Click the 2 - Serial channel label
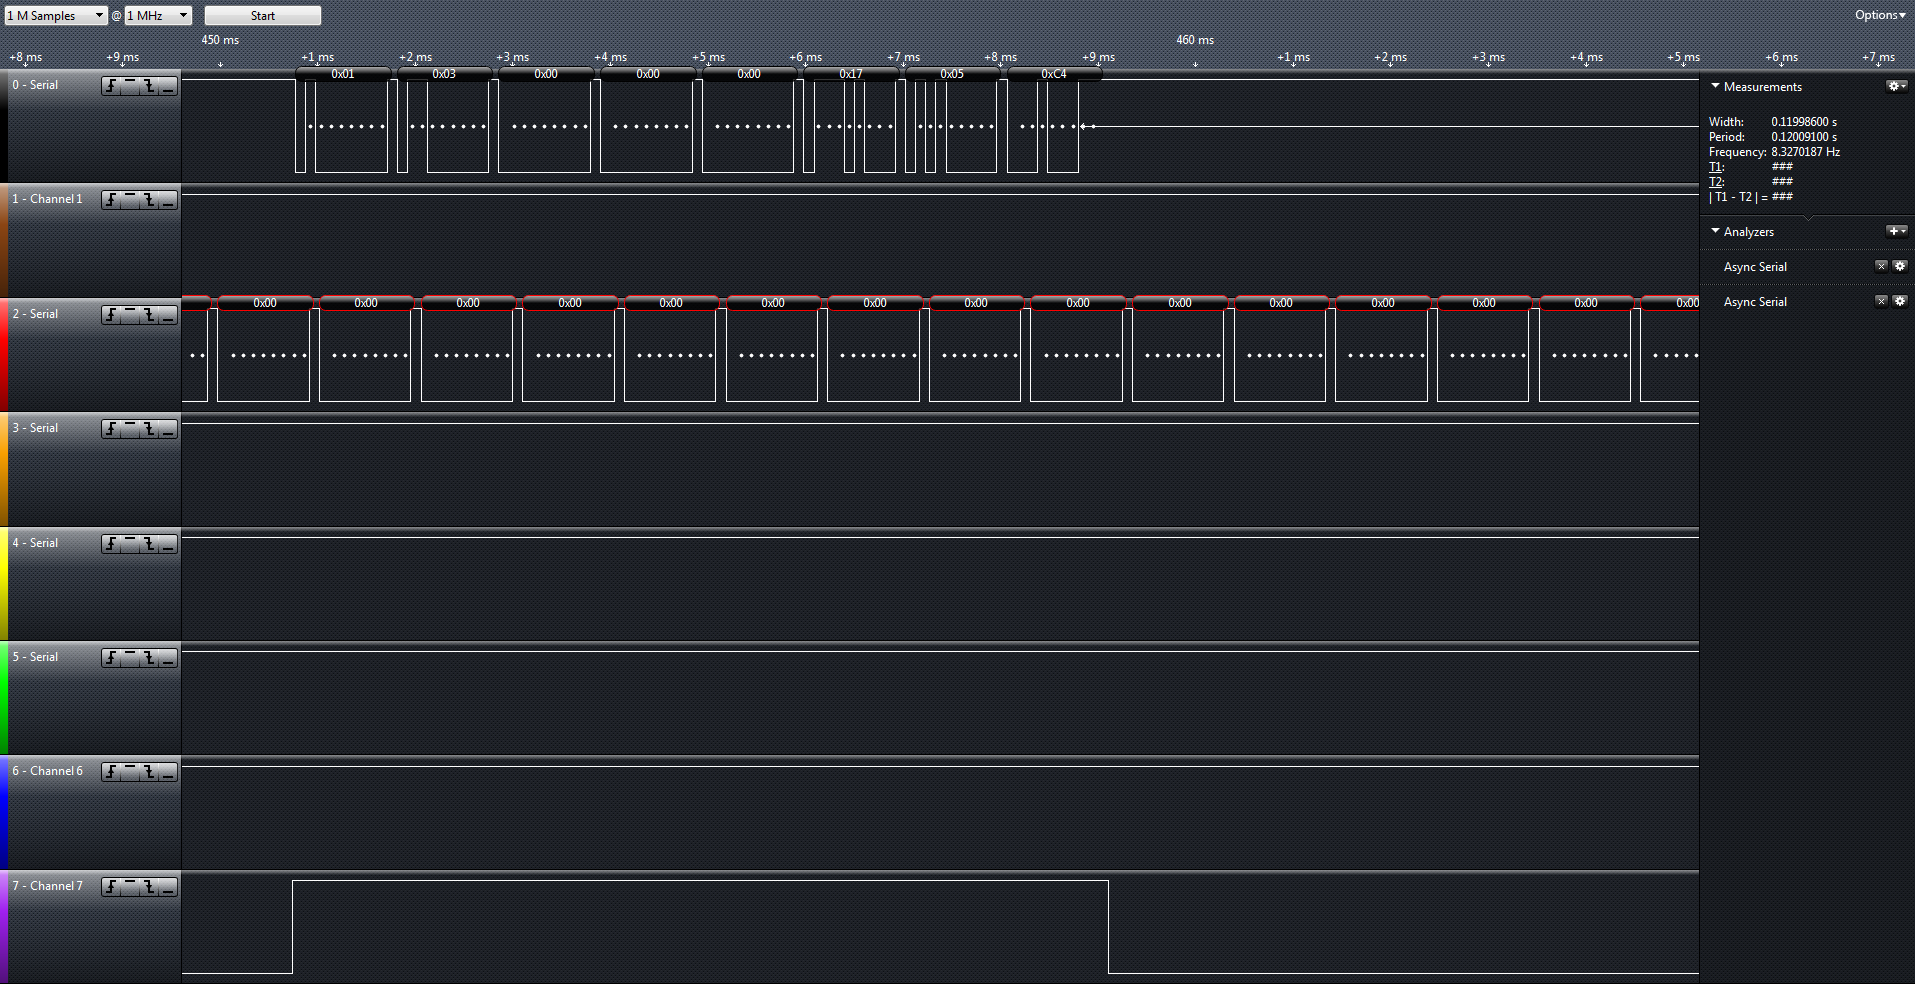The width and height of the screenshot is (1915, 984). click(x=35, y=314)
